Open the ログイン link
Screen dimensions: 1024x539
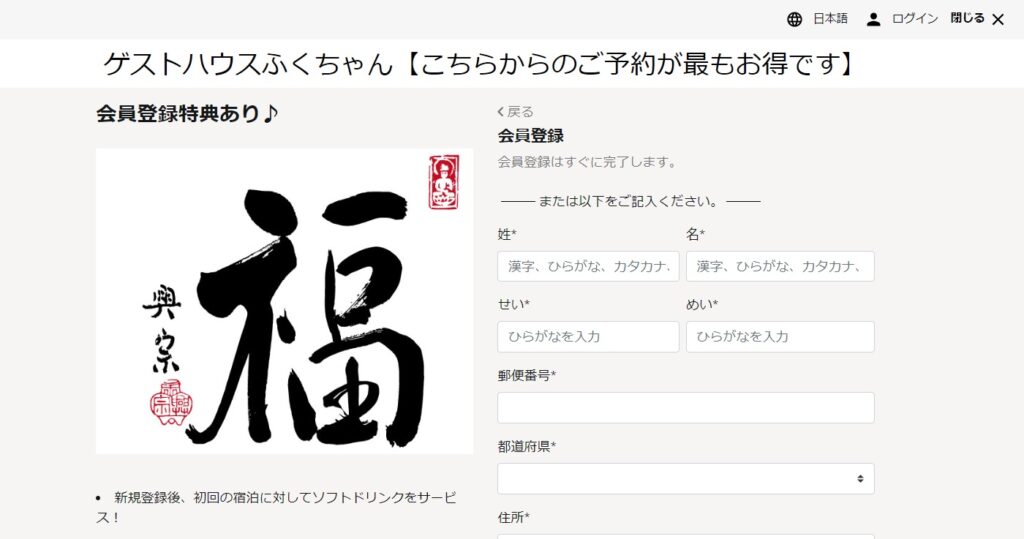(x=915, y=19)
